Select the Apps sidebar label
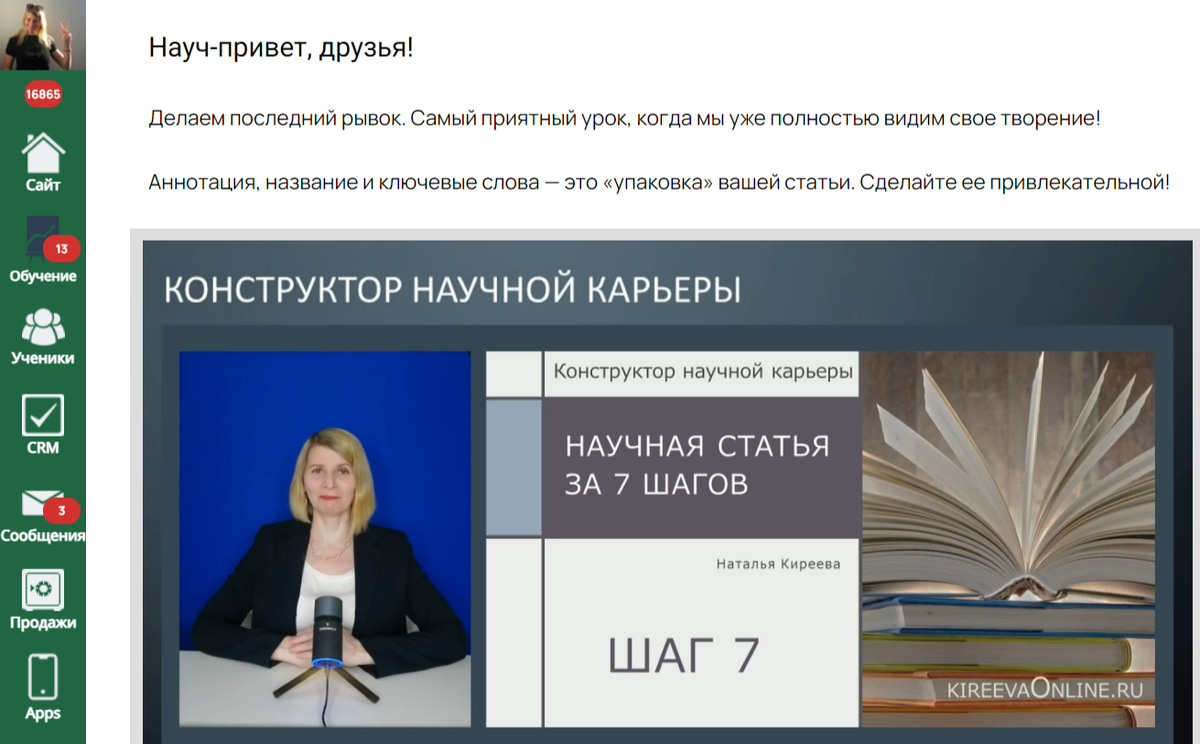The height and width of the screenshot is (744, 1200). click(x=43, y=713)
